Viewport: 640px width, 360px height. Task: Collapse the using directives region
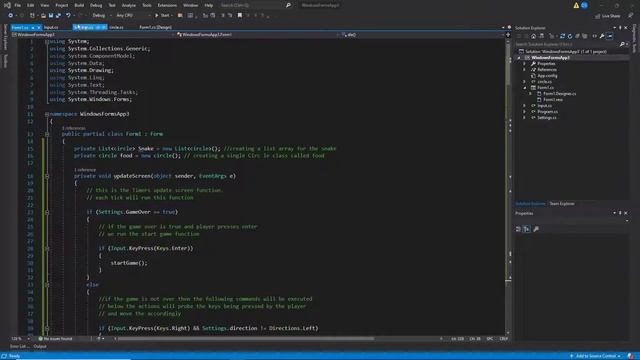47,42
